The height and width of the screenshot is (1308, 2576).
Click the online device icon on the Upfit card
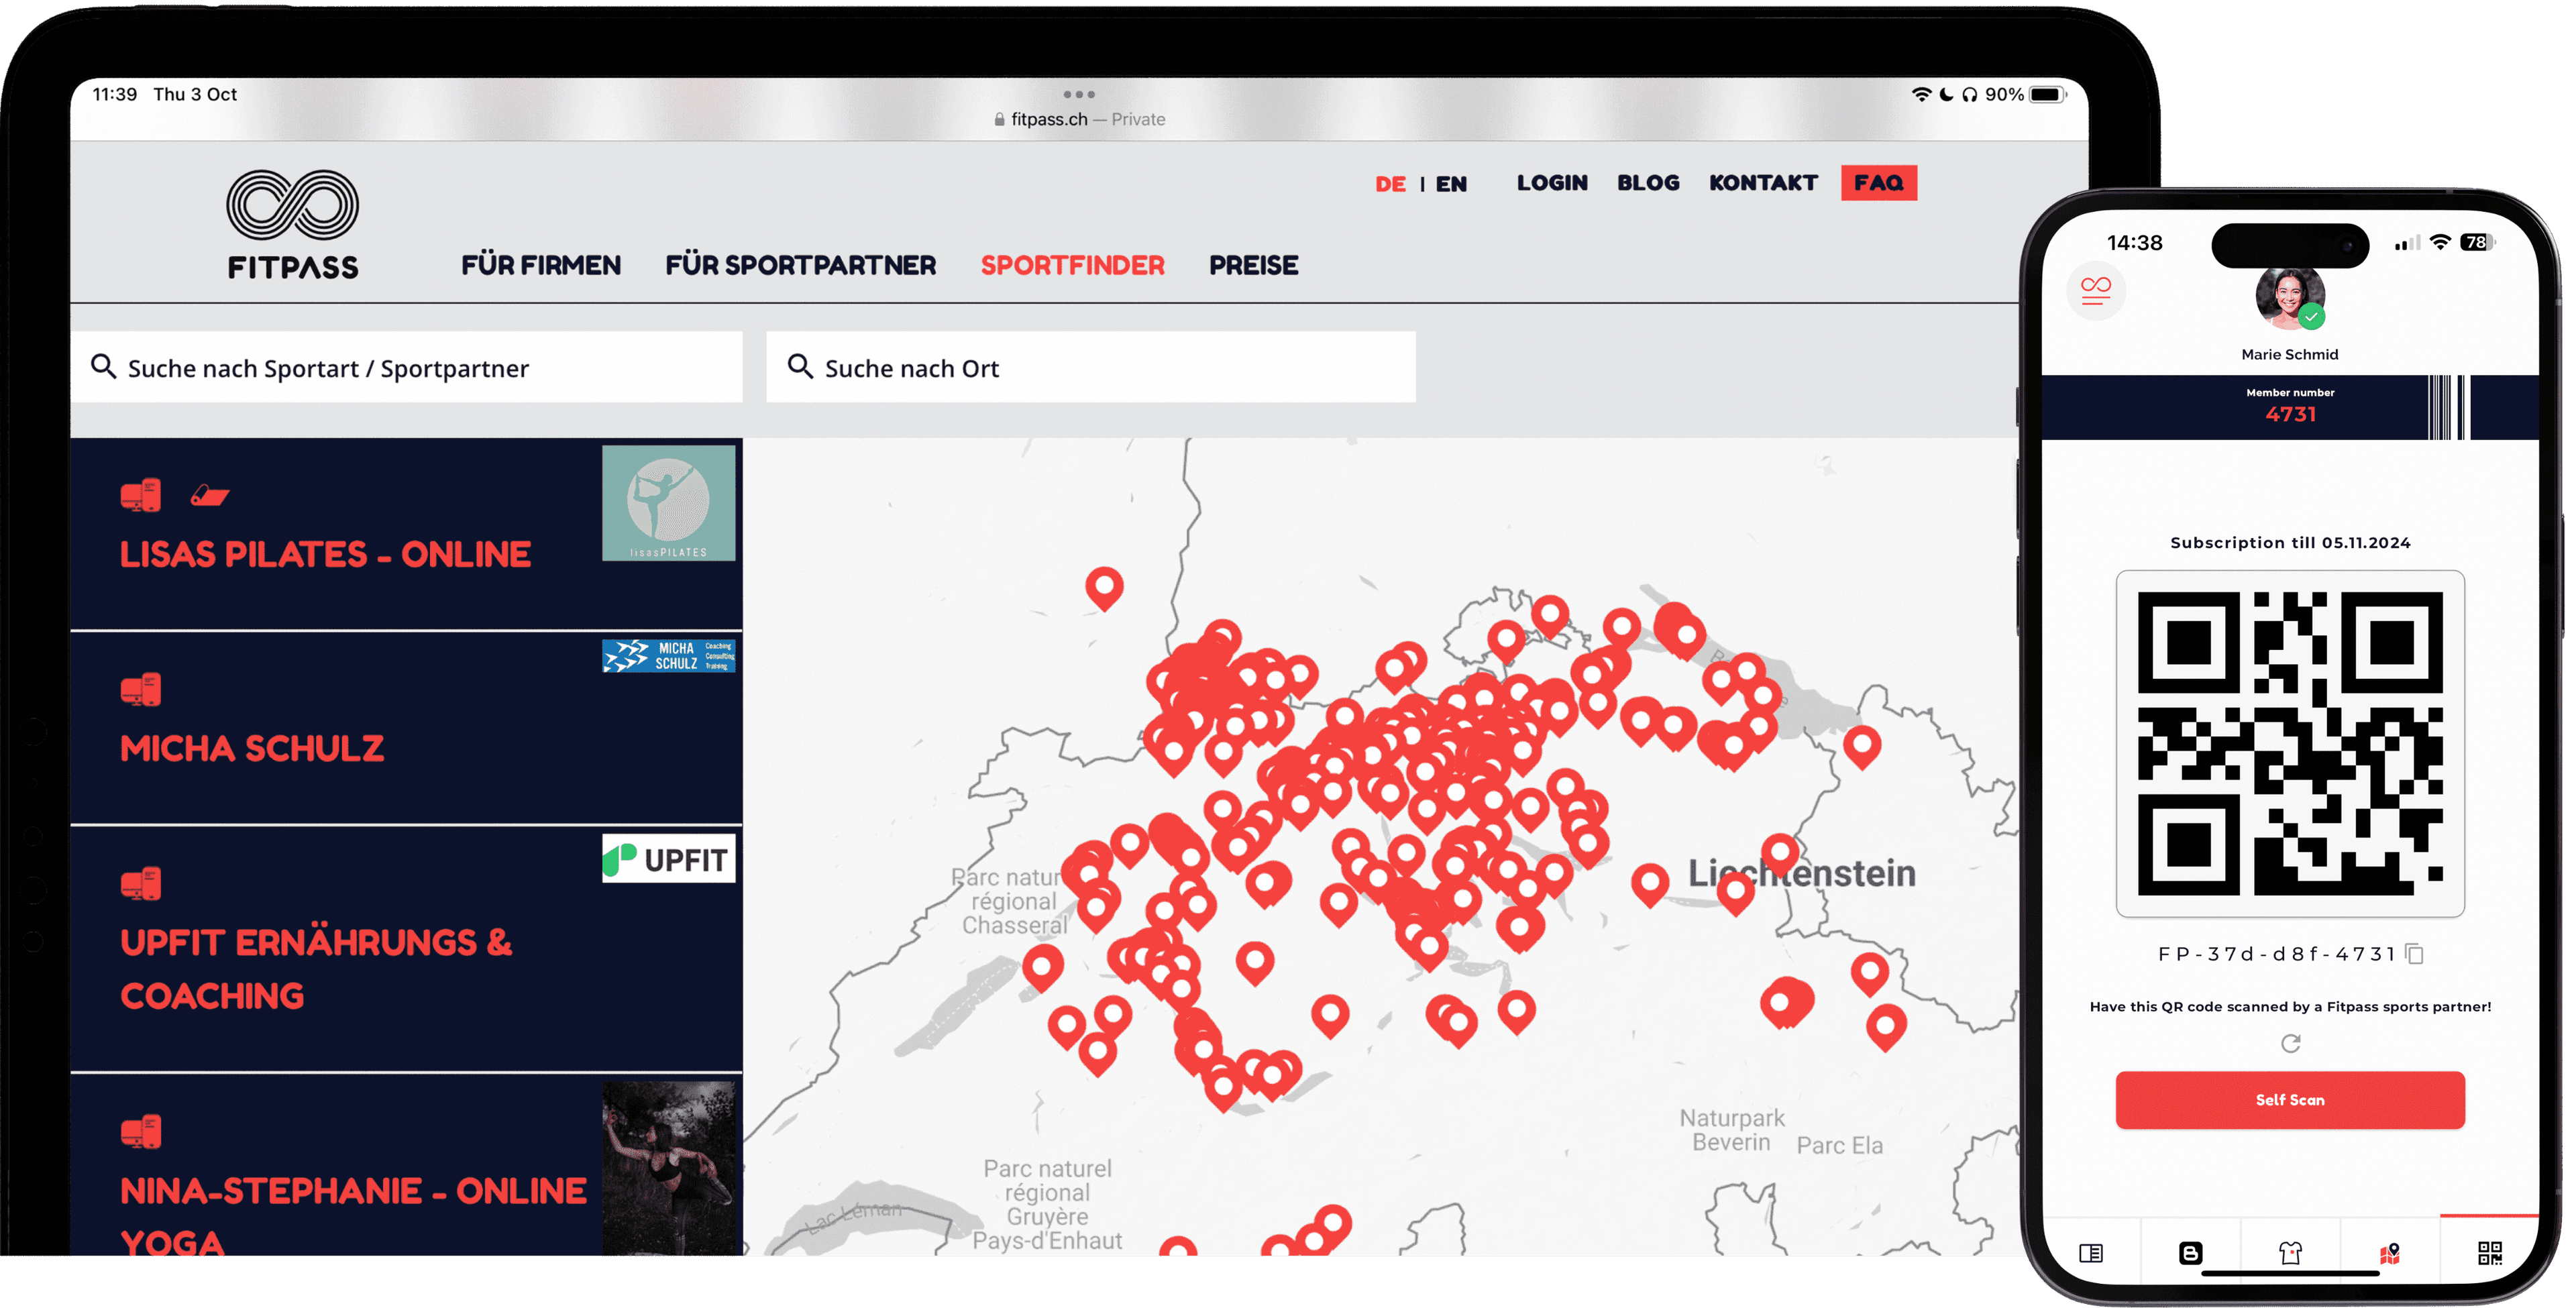click(x=140, y=884)
